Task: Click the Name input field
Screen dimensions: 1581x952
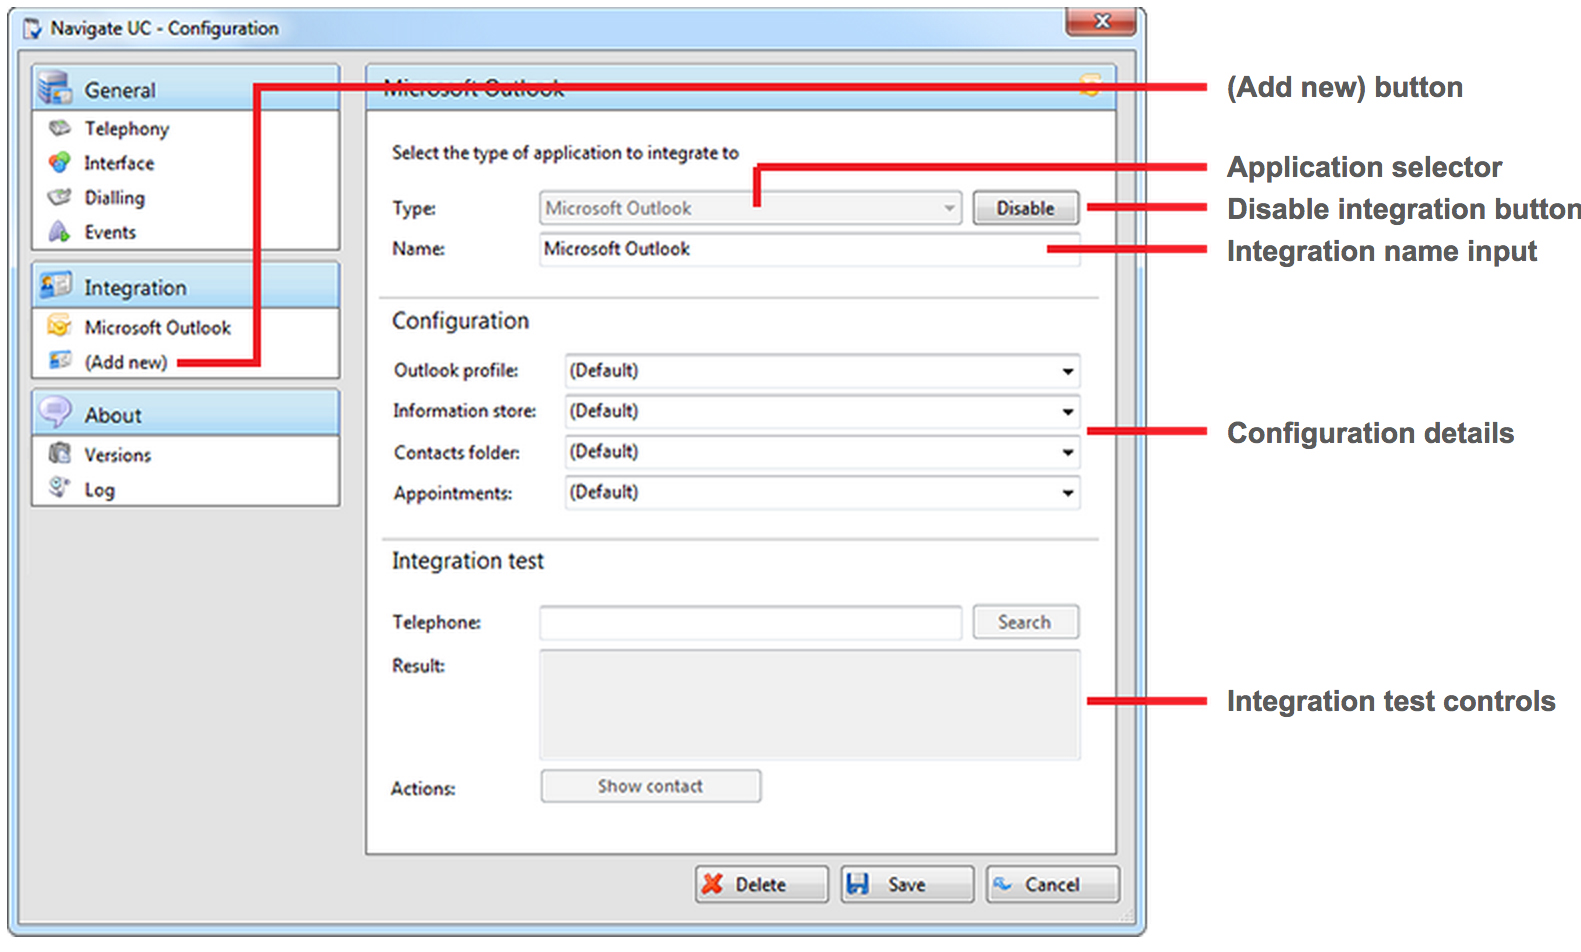Action: [810, 249]
